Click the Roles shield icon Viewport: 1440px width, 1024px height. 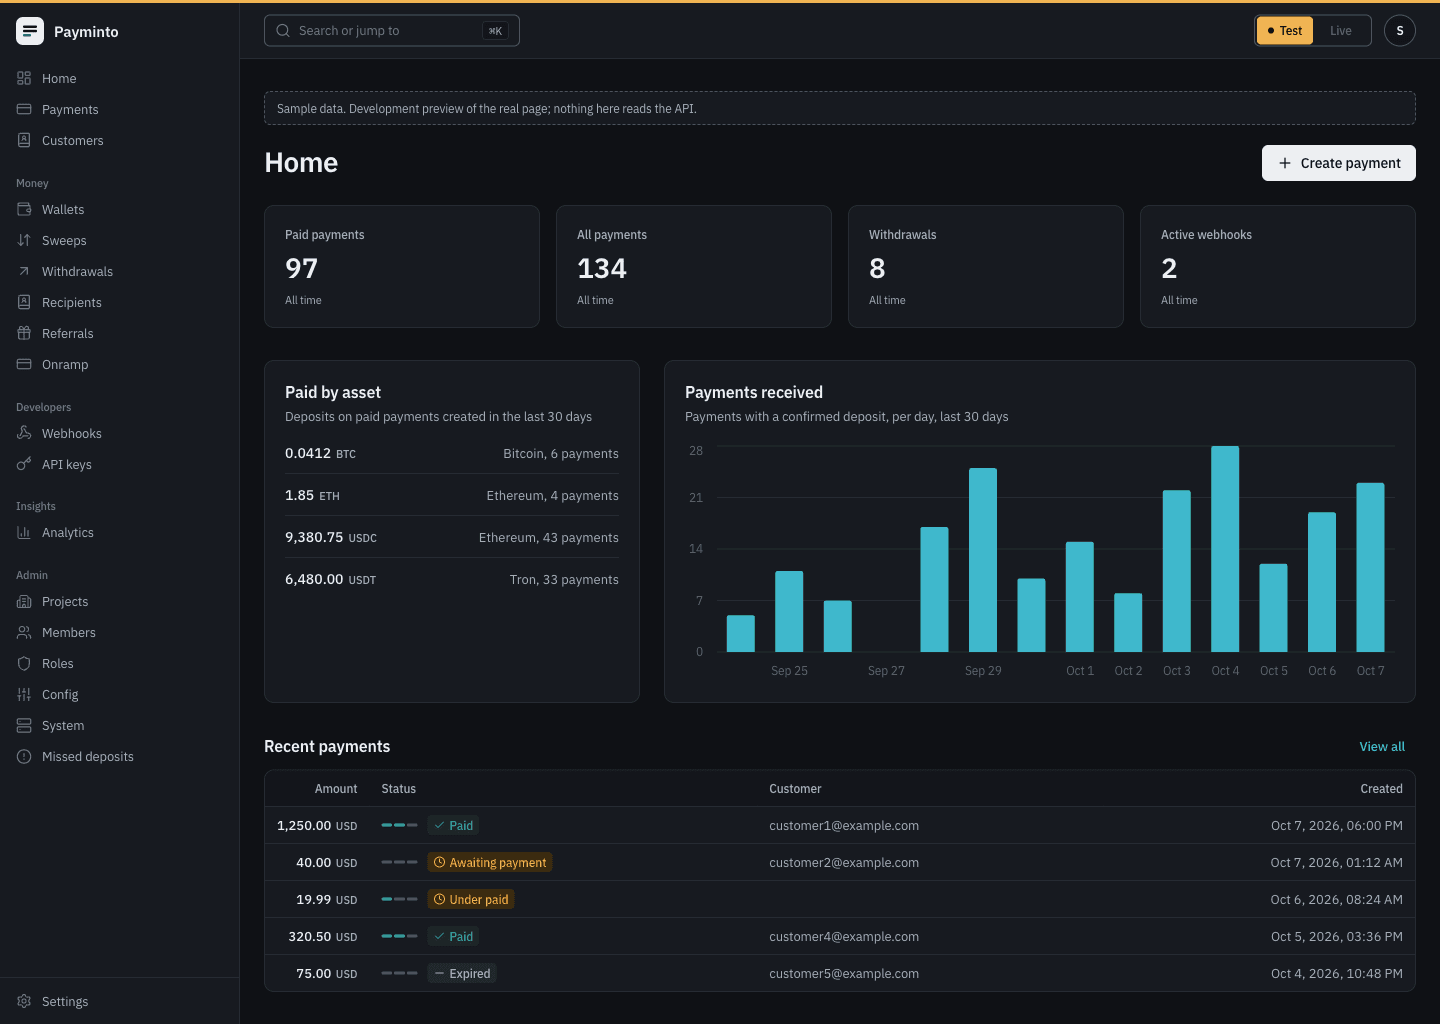pyautogui.click(x=24, y=663)
